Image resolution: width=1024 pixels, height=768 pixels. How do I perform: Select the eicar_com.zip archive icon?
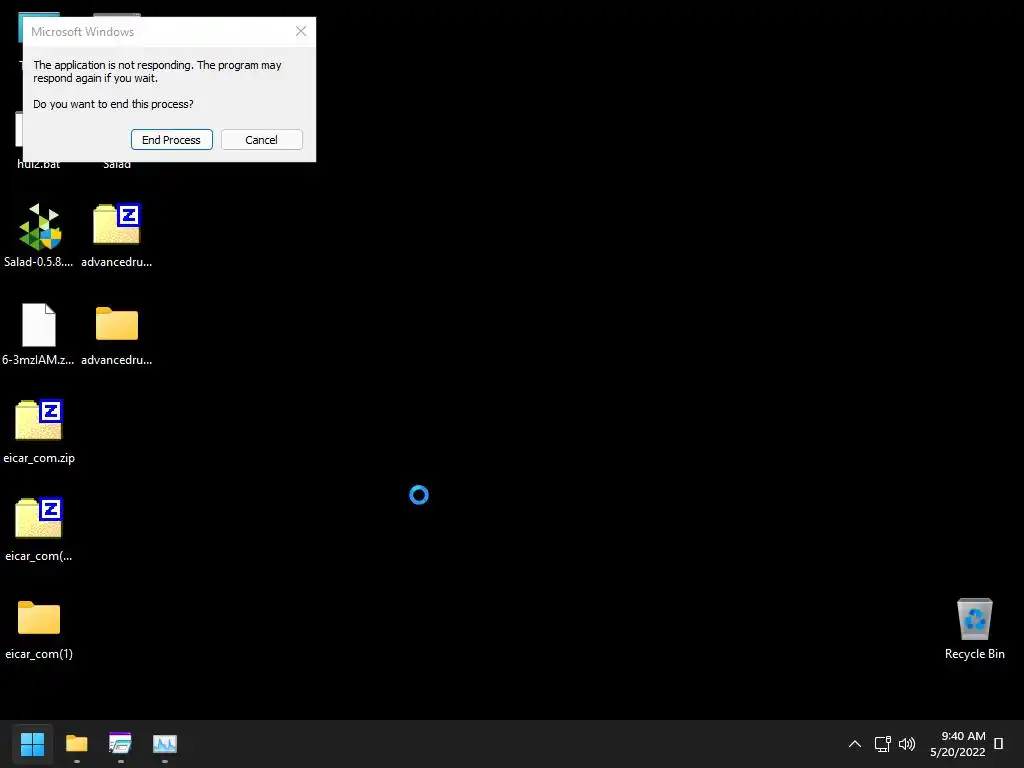pos(39,420)
